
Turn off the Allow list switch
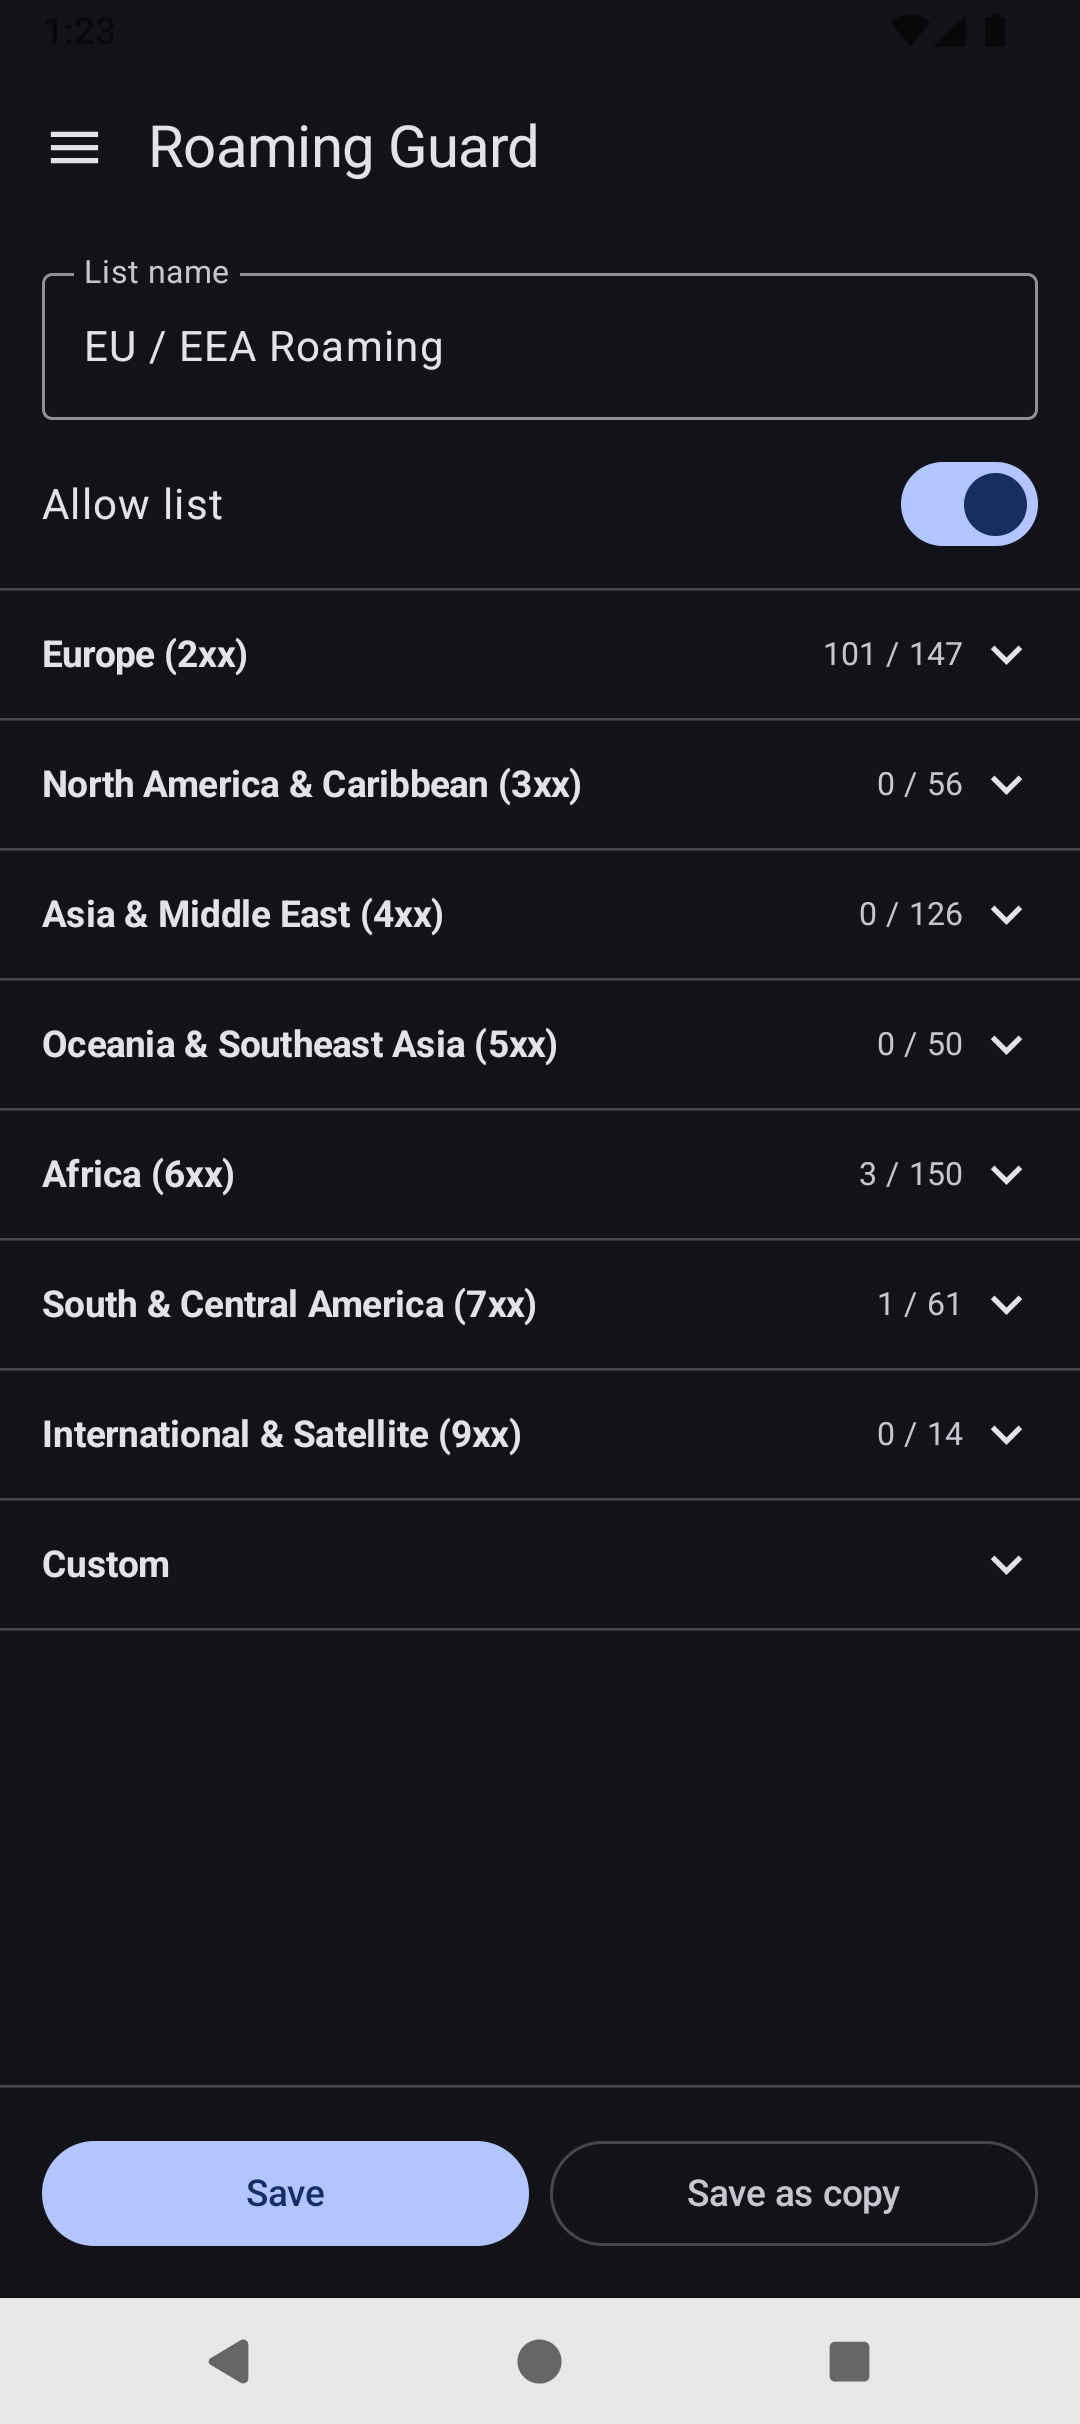coord(968,504)
